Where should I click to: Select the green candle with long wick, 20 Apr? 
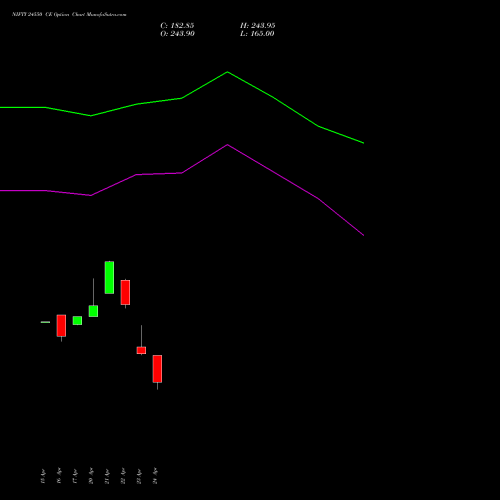93,311
